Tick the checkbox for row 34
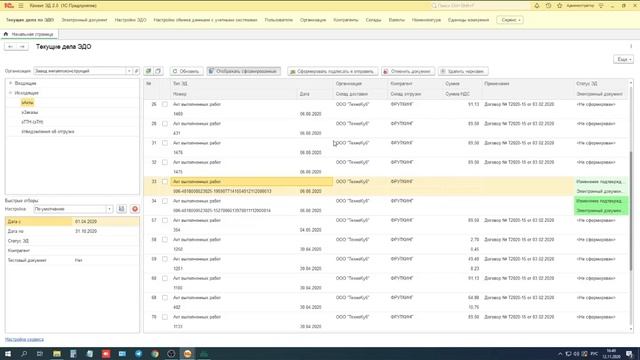Image resolution: width=640 pixels, height=360 pixels. 165,201
